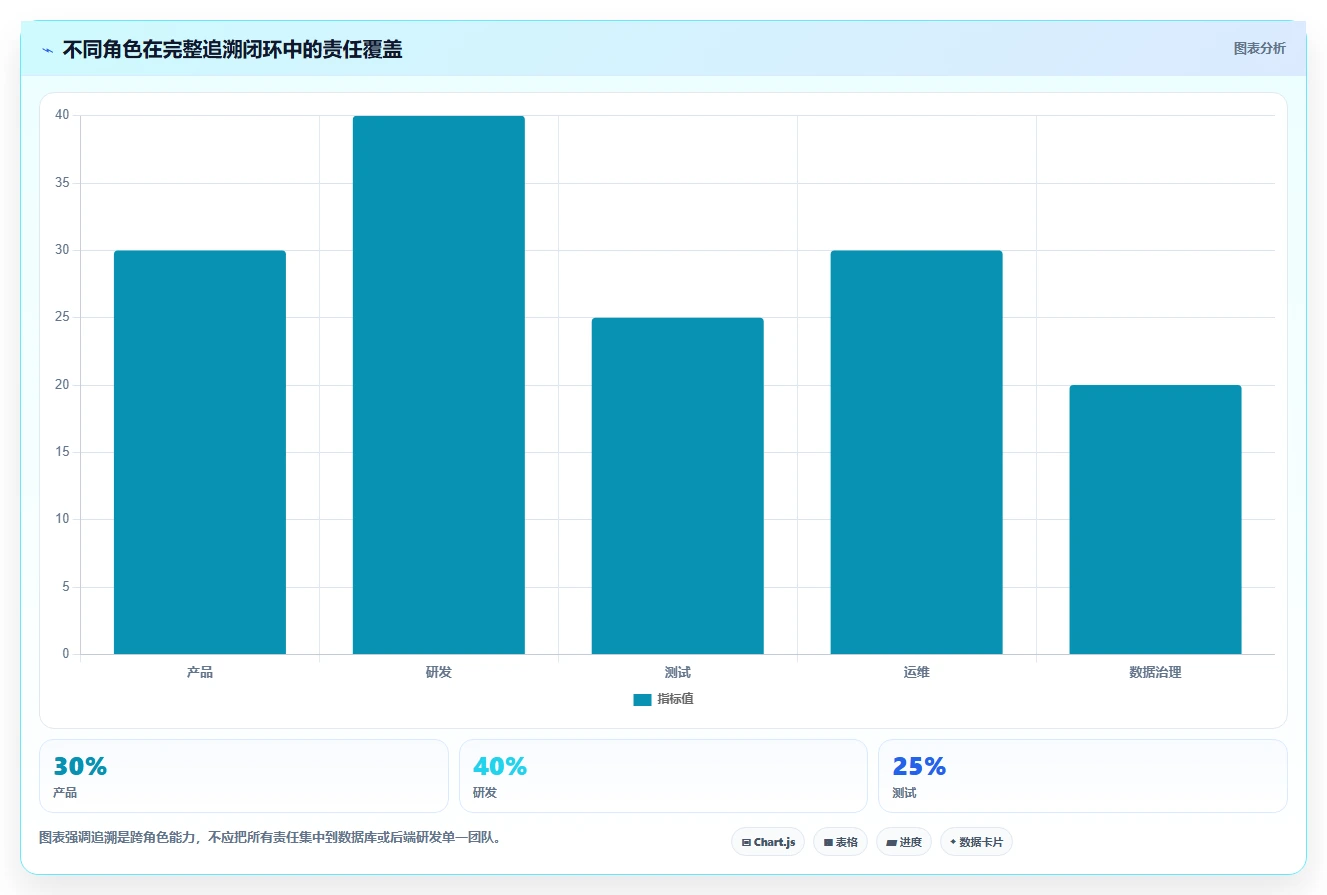The height and width of the screenshot is (895, 1327).
Task: Click the 研发 bar in chart
Action: (439, 385)
